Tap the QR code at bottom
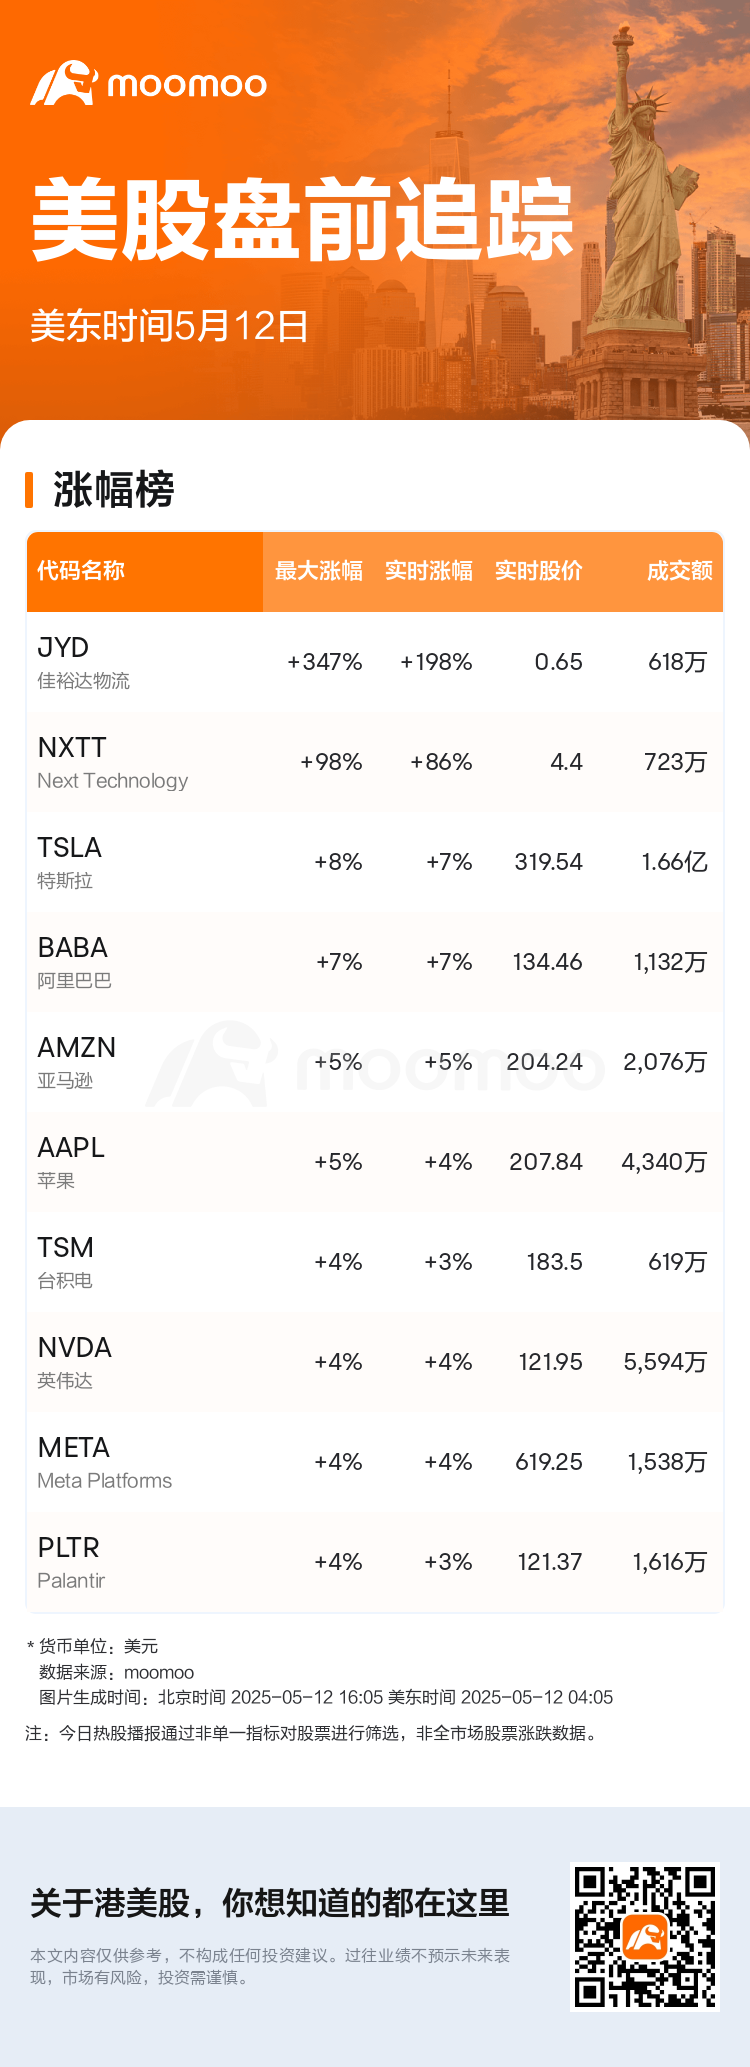 click(x=645, y=1936)
